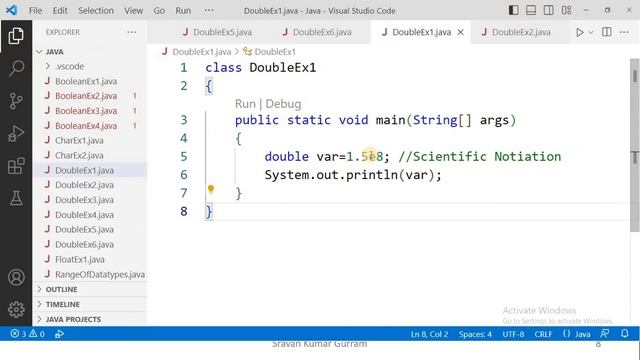Screen dimensions: 640x360
Task: Open the Selection menu
Action: tap(96, 11)
